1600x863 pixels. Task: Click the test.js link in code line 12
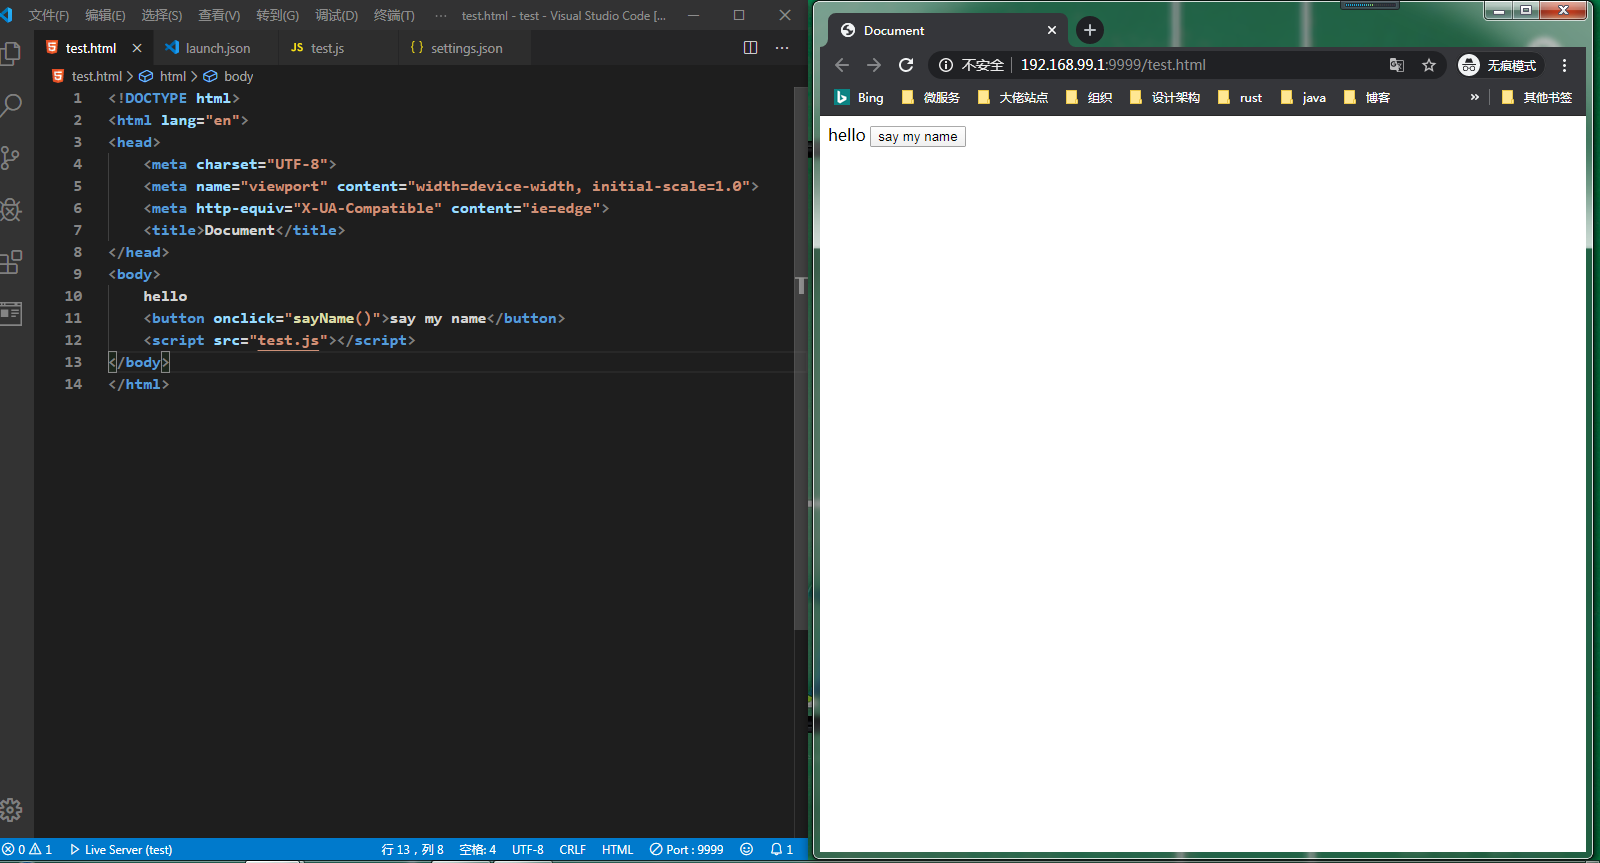[288, 341]
